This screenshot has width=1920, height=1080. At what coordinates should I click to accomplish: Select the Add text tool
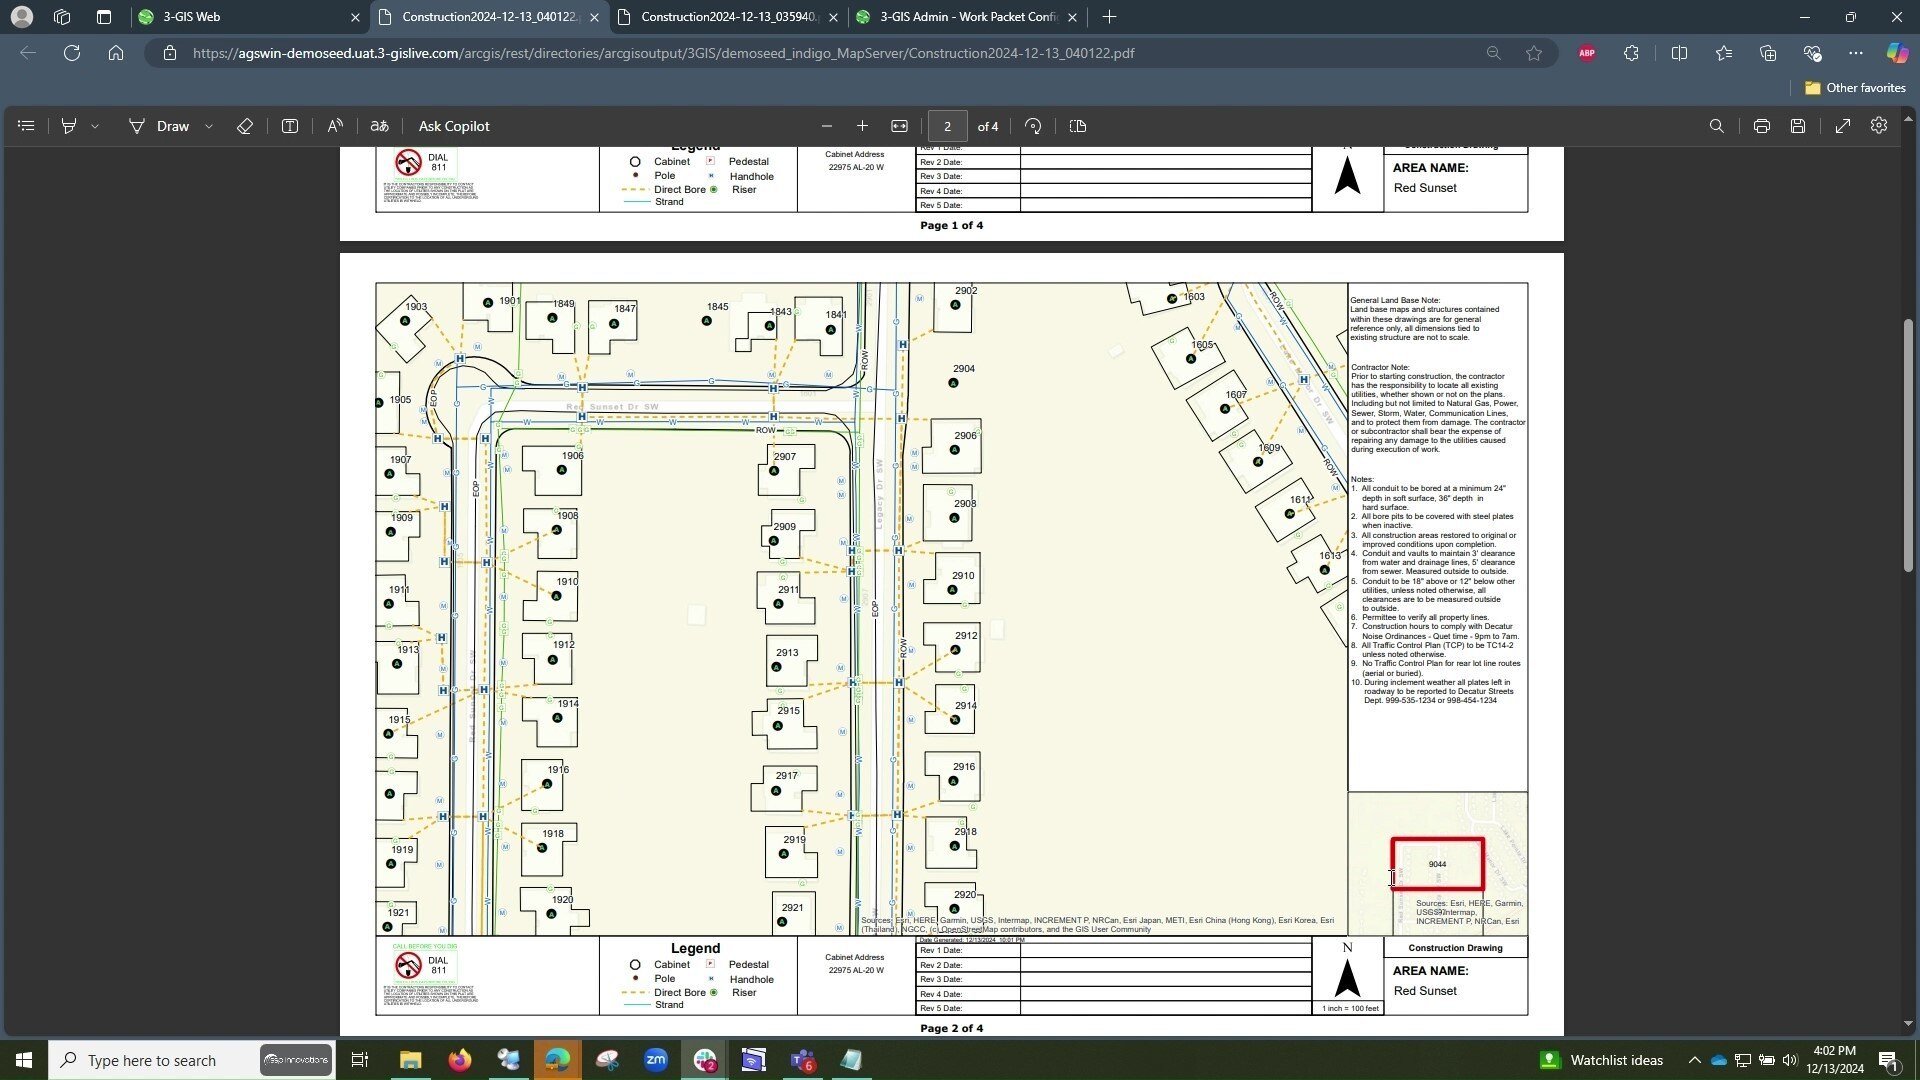pos(290,125)
